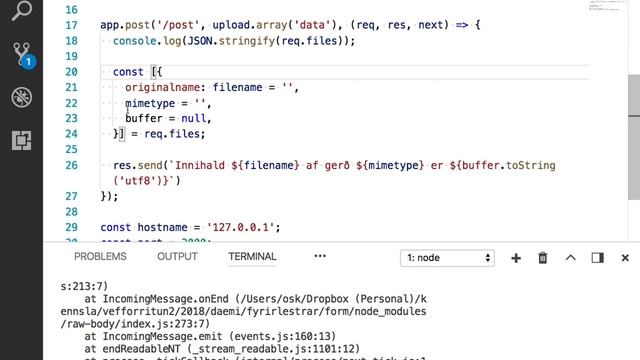Click the '127.0.0.1' string literal

(x=240, y=227)
